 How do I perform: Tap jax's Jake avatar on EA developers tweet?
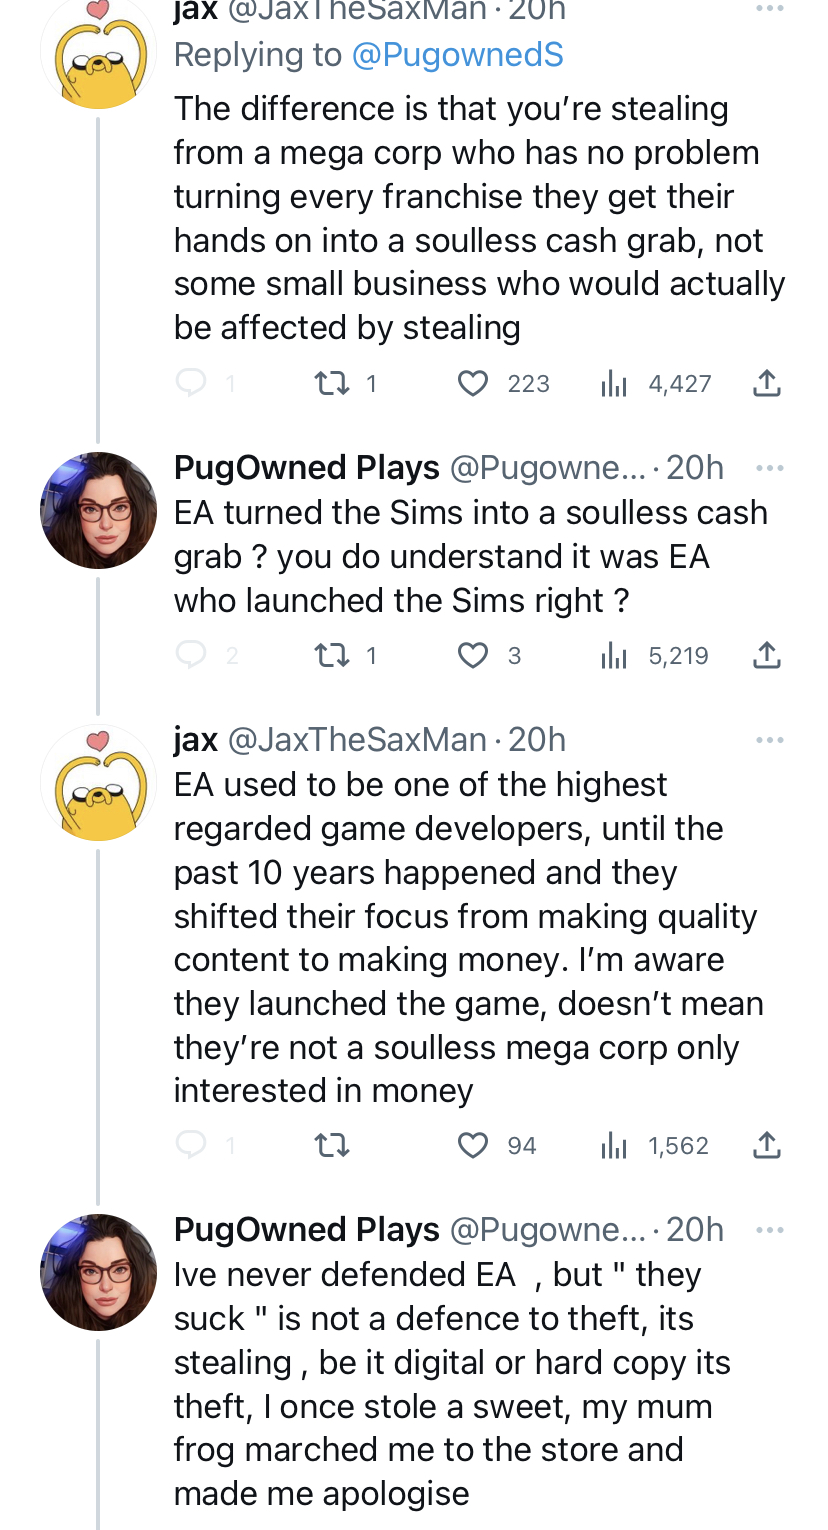point(98,783)
